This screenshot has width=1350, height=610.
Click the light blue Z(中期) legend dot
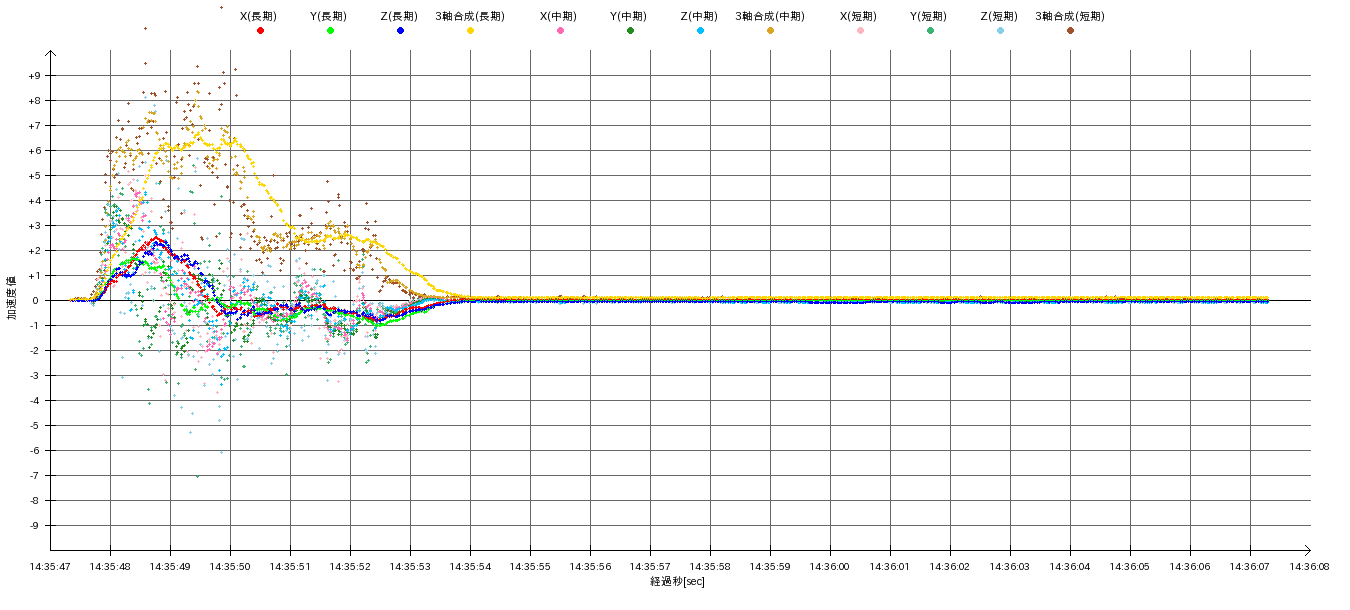700,31
